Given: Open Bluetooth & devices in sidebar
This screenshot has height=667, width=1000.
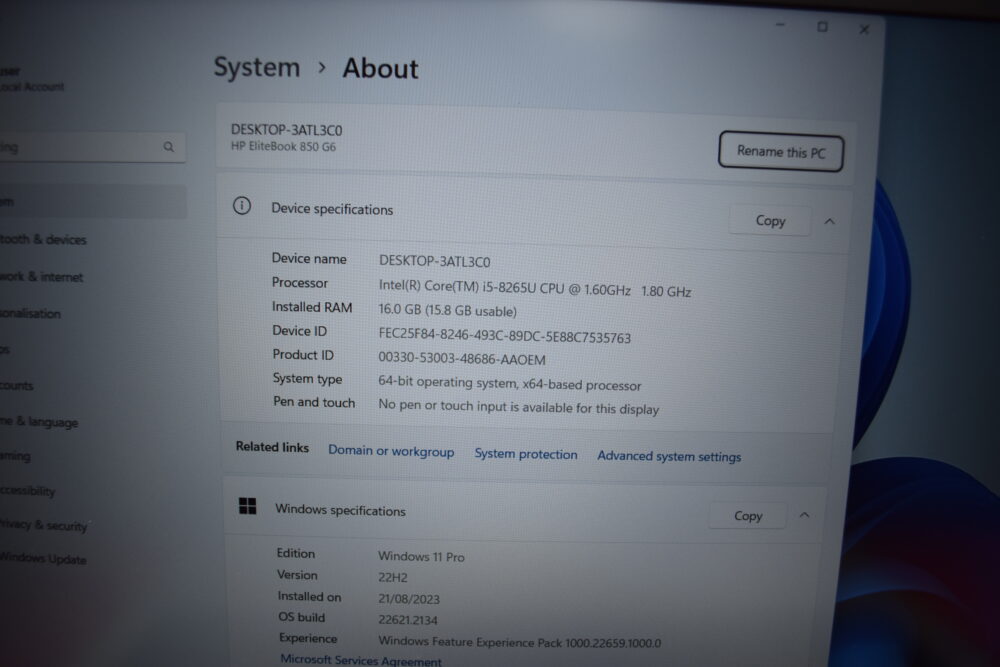Looking at the screenshot, I should tap(43, 239).
